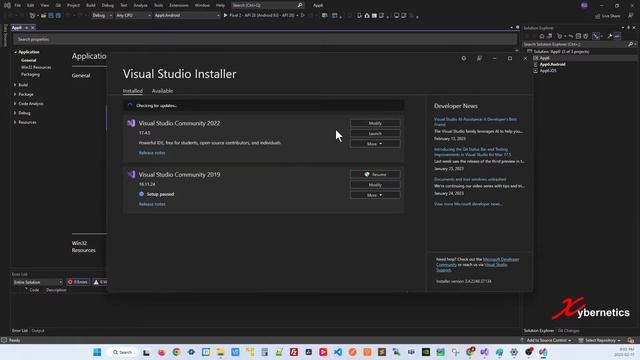640x360 pixels.
Task: Open the Build menu
Action: [x=91, y=5]
